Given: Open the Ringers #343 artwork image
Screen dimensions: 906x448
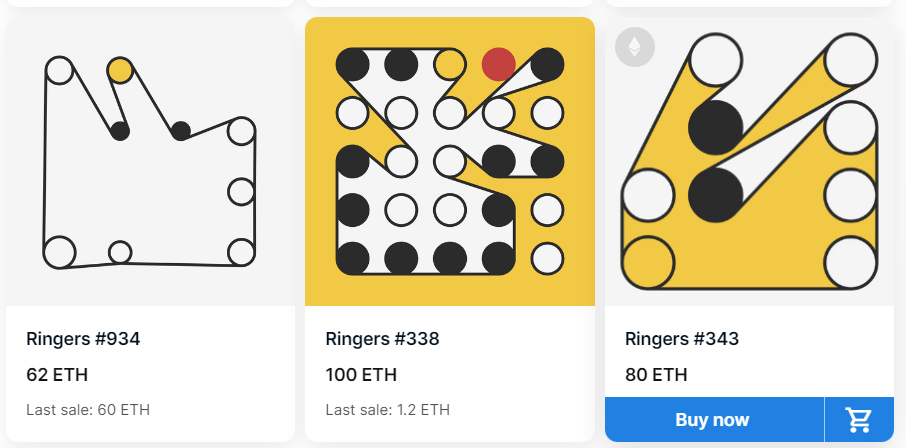Looking at the screenshot, I should [x=749, y=161].
